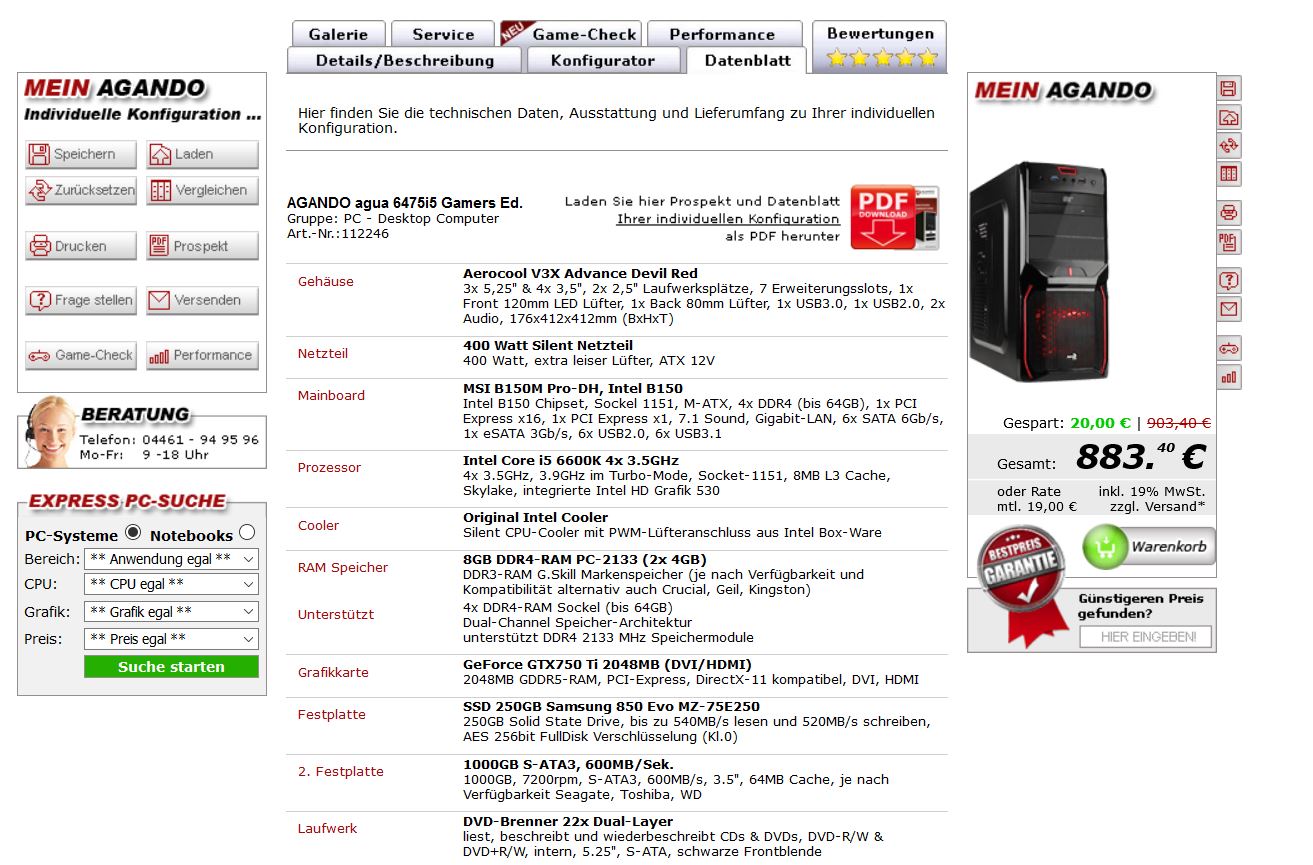This screenshot has height=865, width=1313.
Task: Click the Versenden button
Action: point(202,300)
